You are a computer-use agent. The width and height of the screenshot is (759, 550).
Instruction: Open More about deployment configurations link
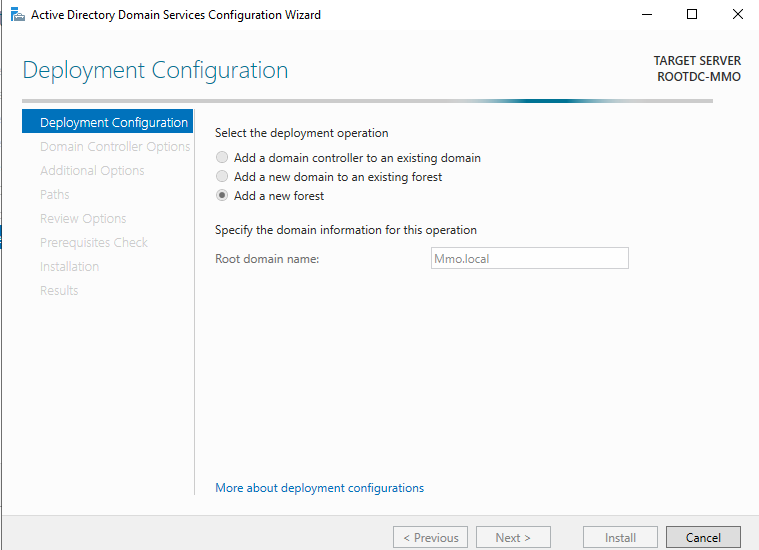pos(319,488)
